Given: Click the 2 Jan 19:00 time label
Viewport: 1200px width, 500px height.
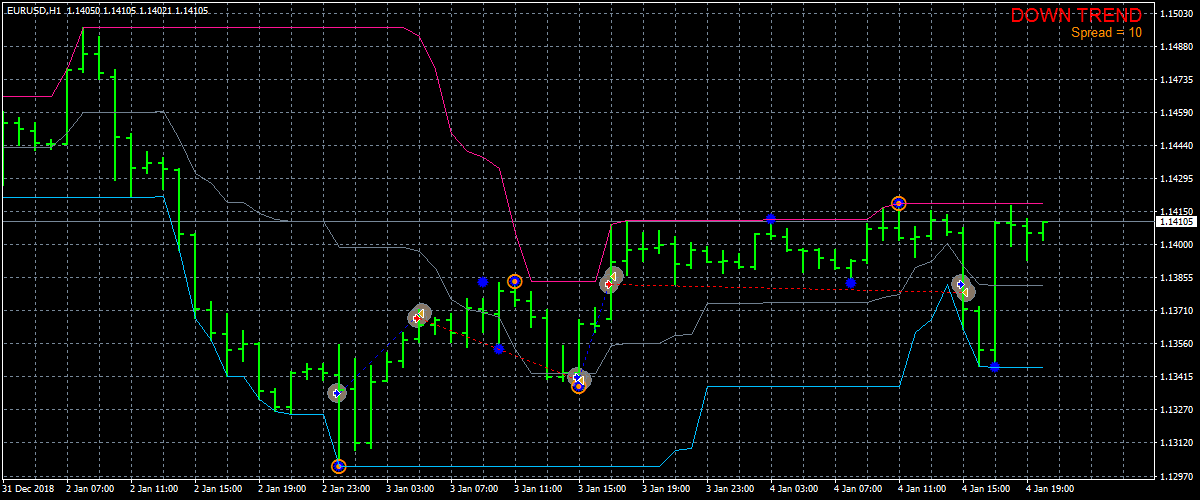Looking at the screenshot, I should 283,491.
